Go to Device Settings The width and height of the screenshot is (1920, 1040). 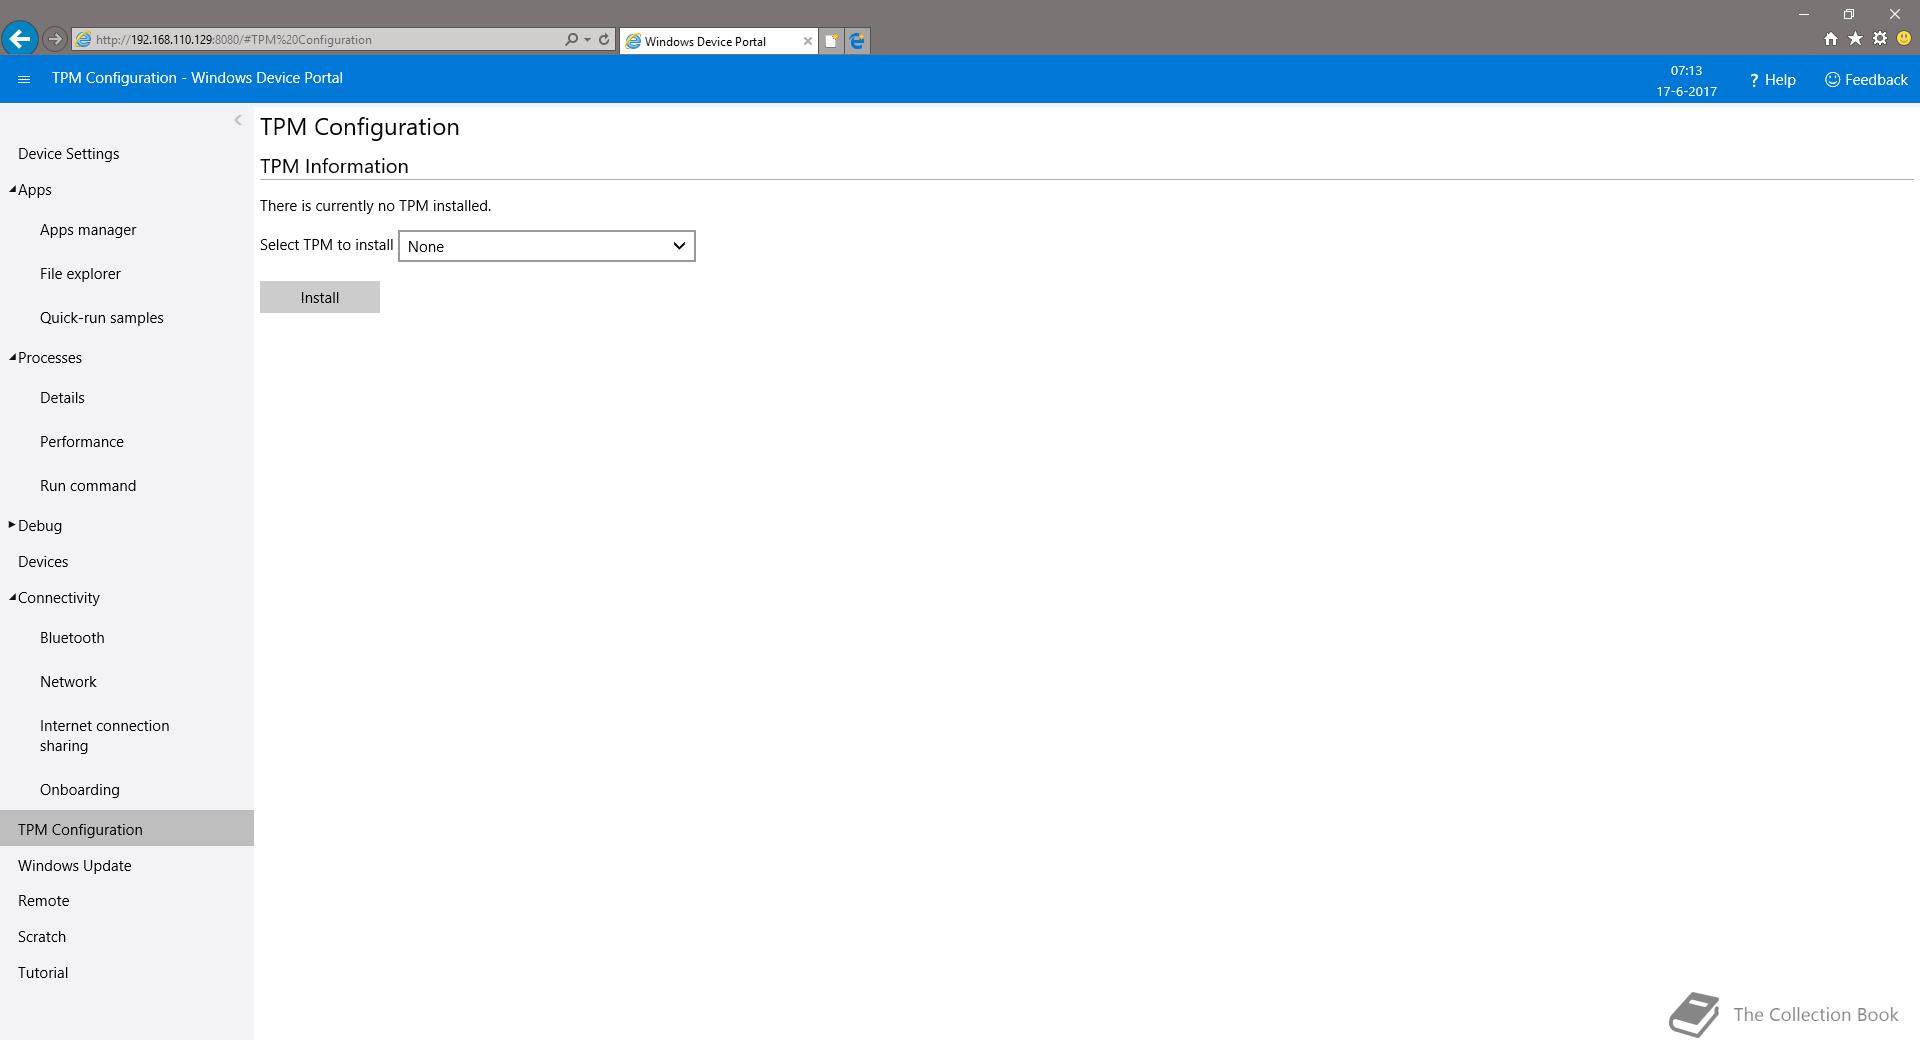pyautogui.click(x=68, y=154)
